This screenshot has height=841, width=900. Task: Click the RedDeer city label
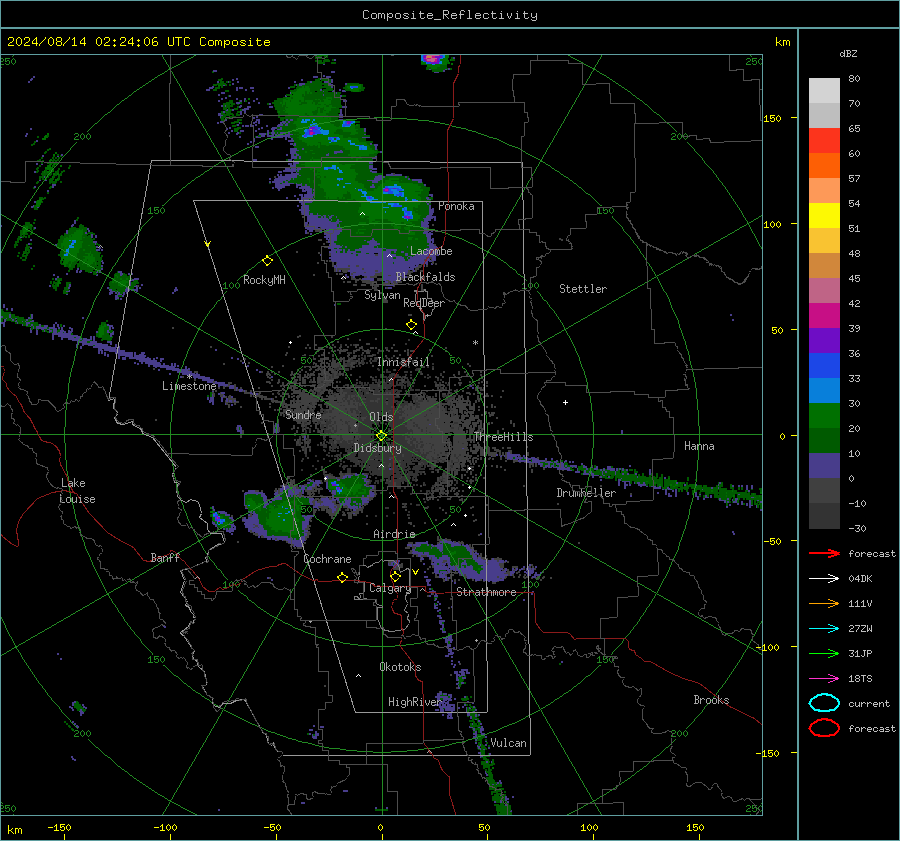[x=424, y=303]
